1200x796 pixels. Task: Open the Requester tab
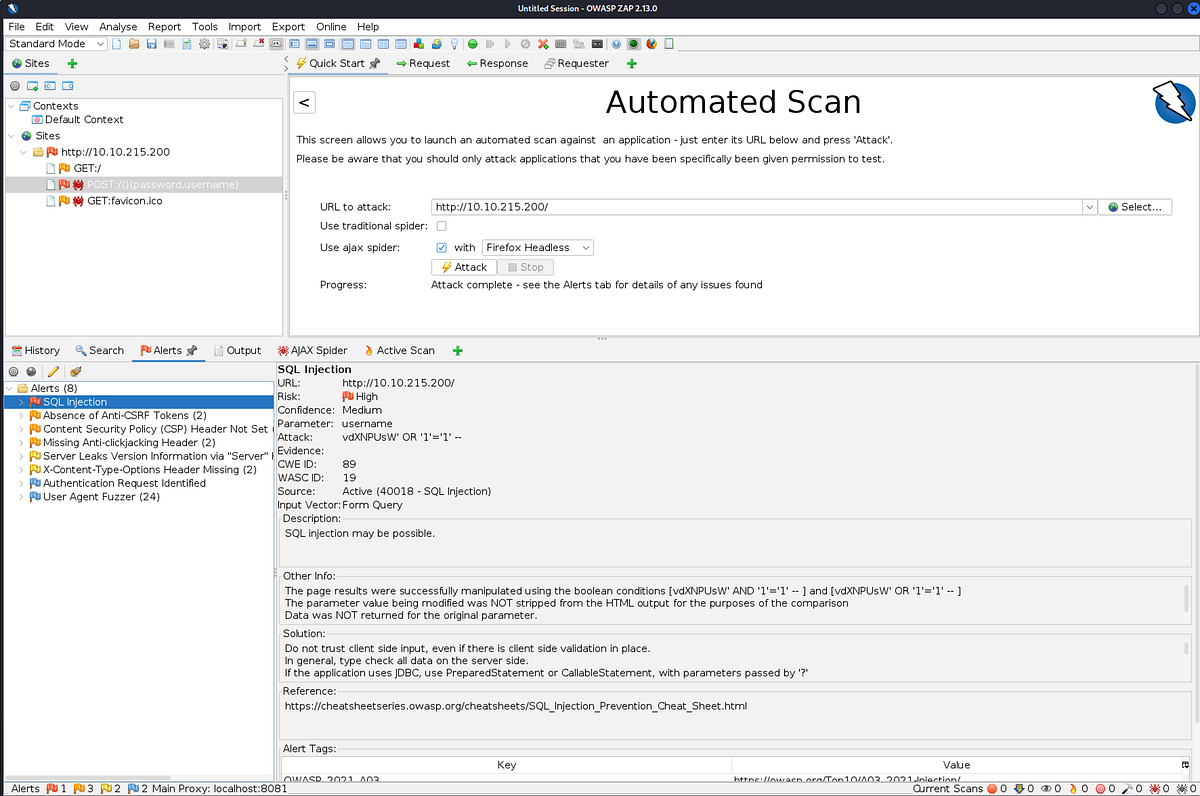click(576, 63)
